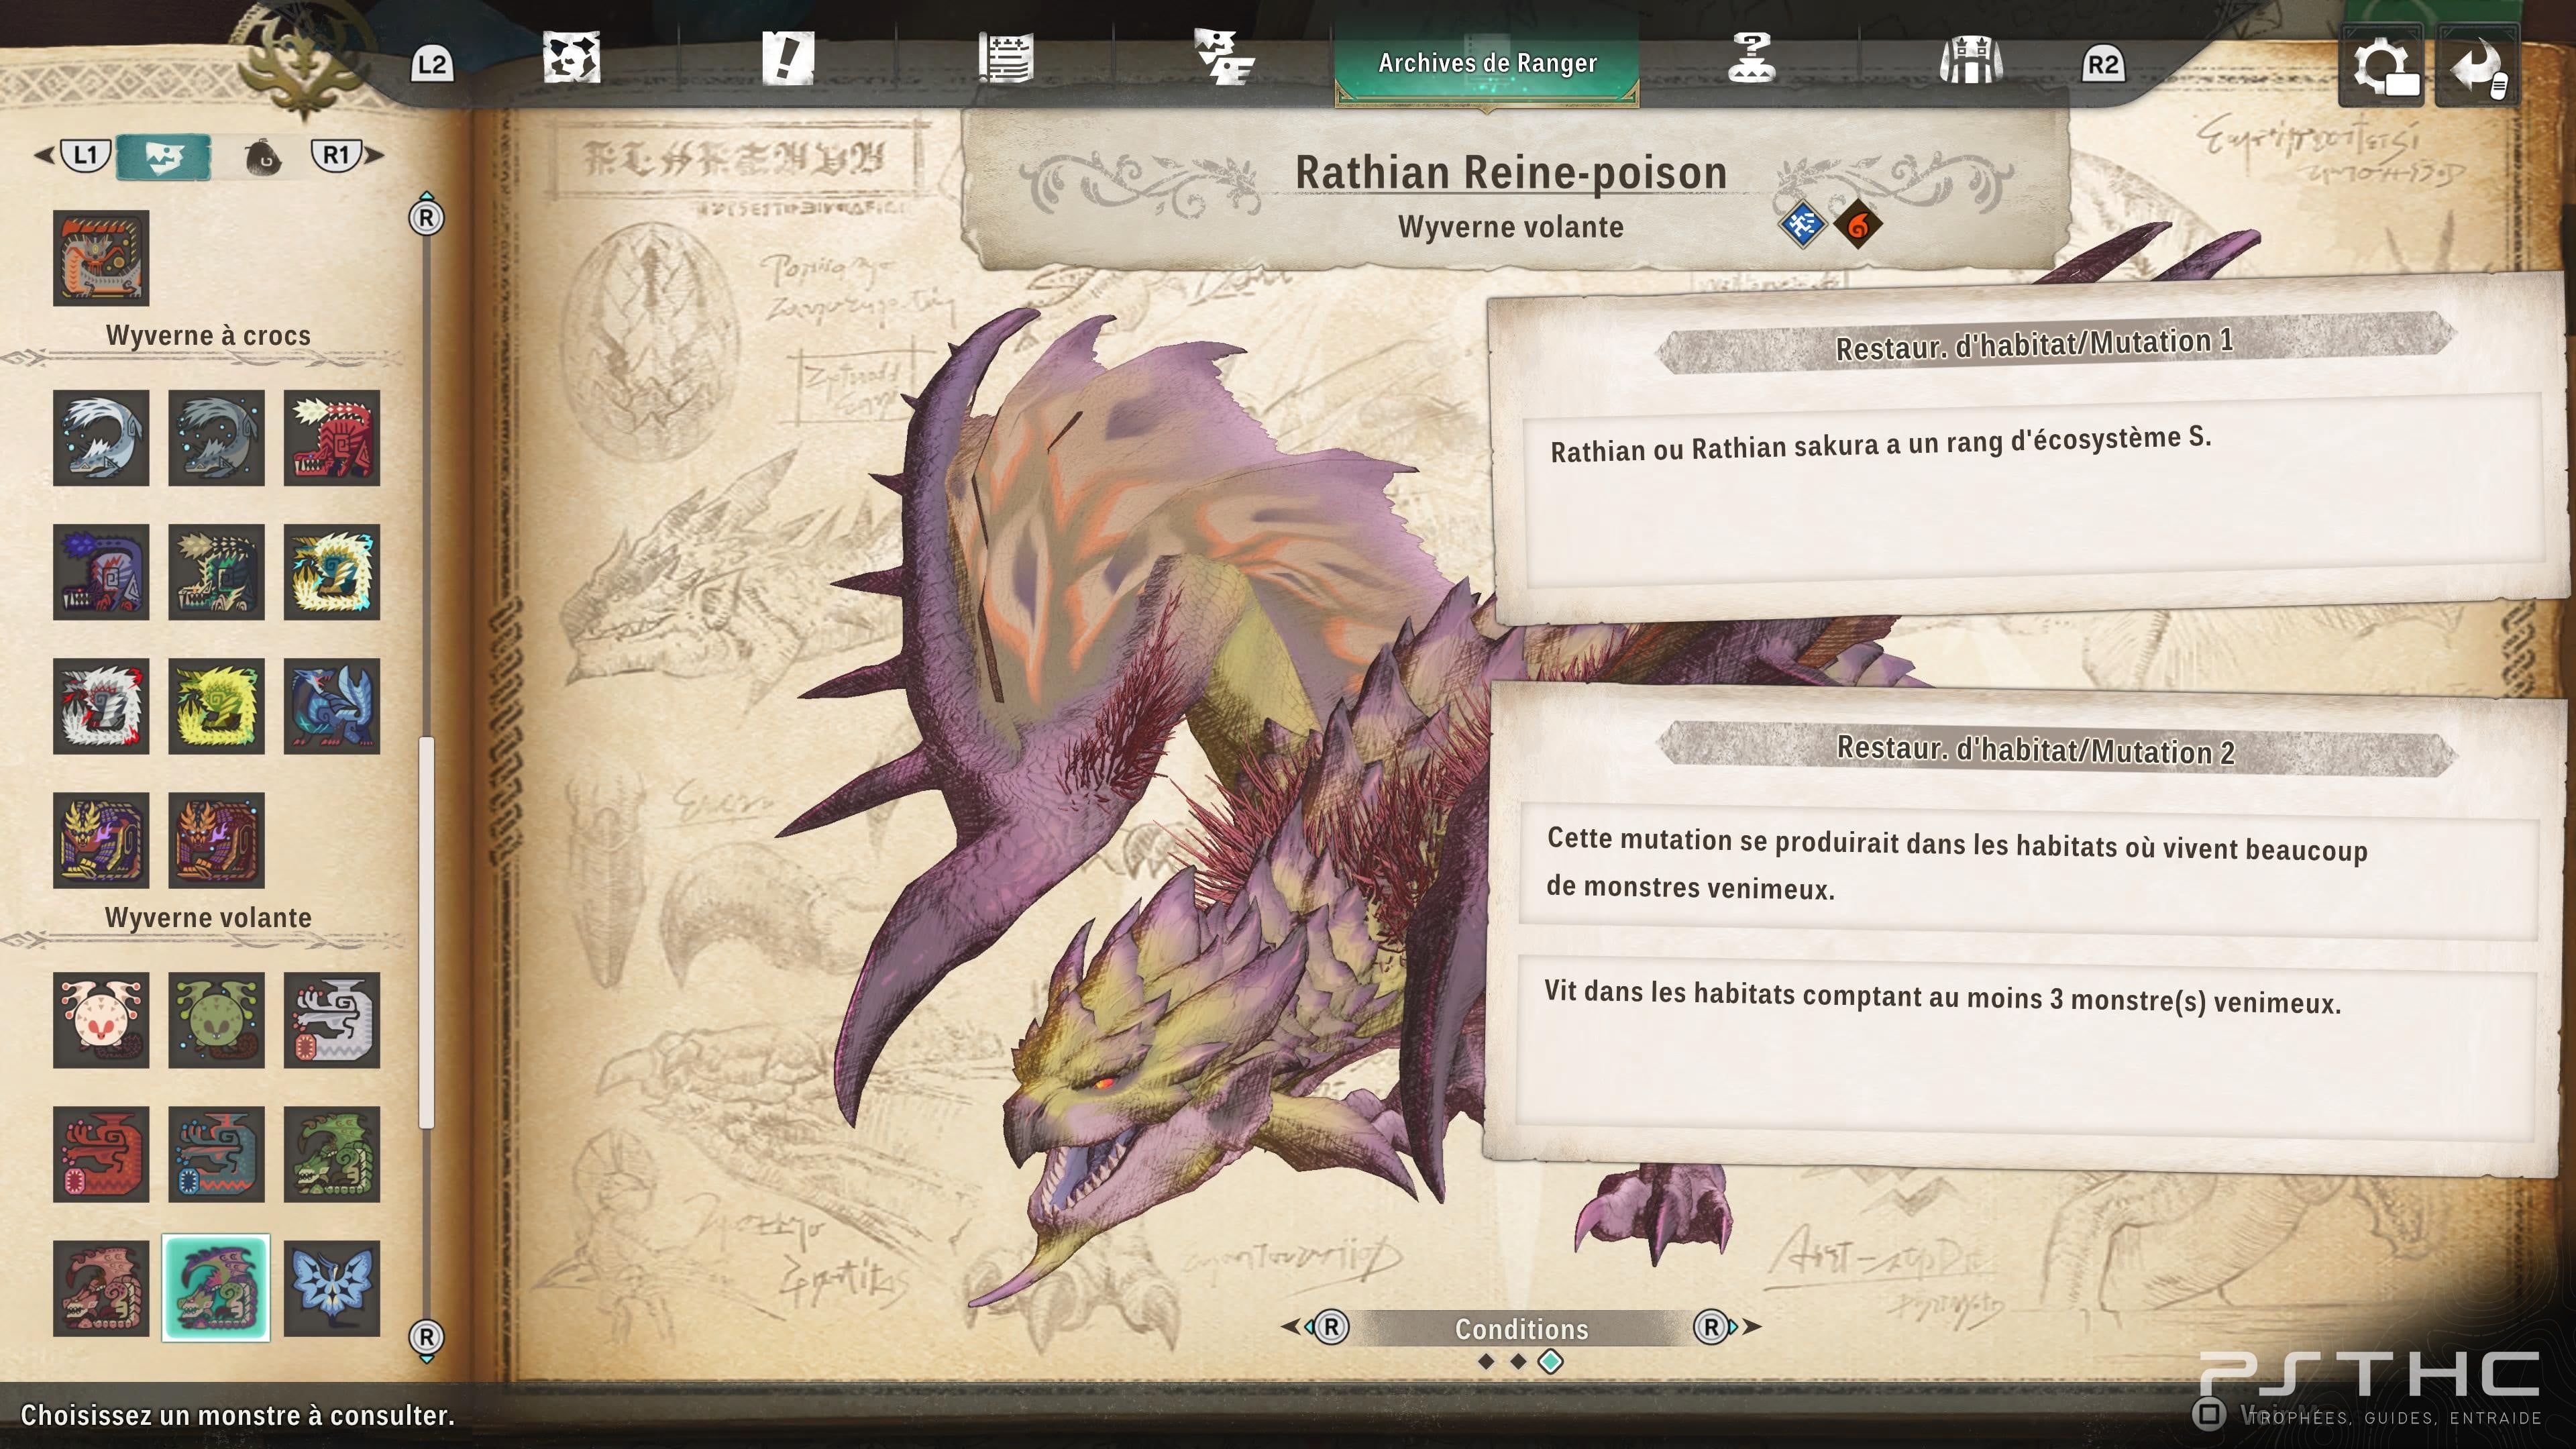The height and width of the screenshot is (1449, 2576).
Task: Open the exclamation mark quest tab
Action: click(788, 57)
